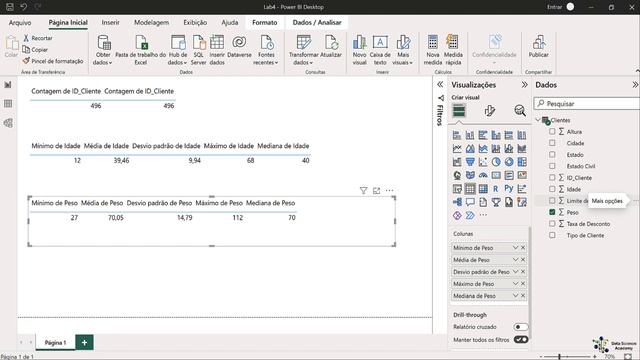
Task: Open the Formato ribbon tab
Action: 264,22
